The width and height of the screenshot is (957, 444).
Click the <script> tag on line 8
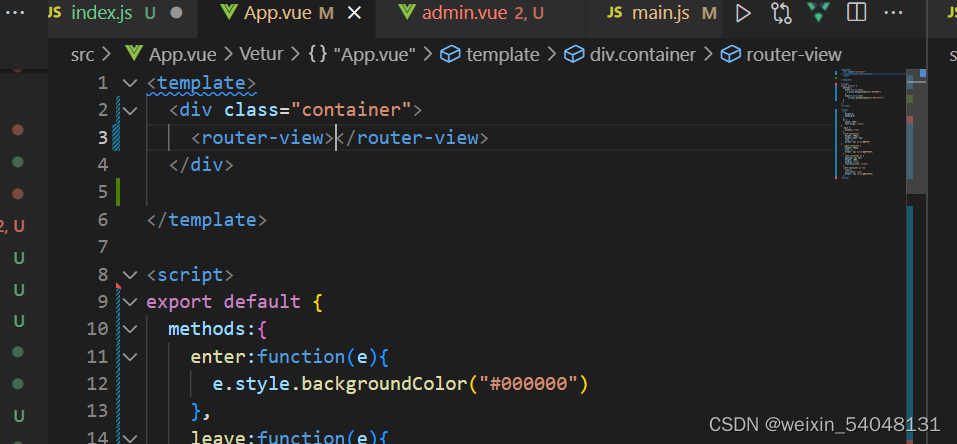pos(190,275)
